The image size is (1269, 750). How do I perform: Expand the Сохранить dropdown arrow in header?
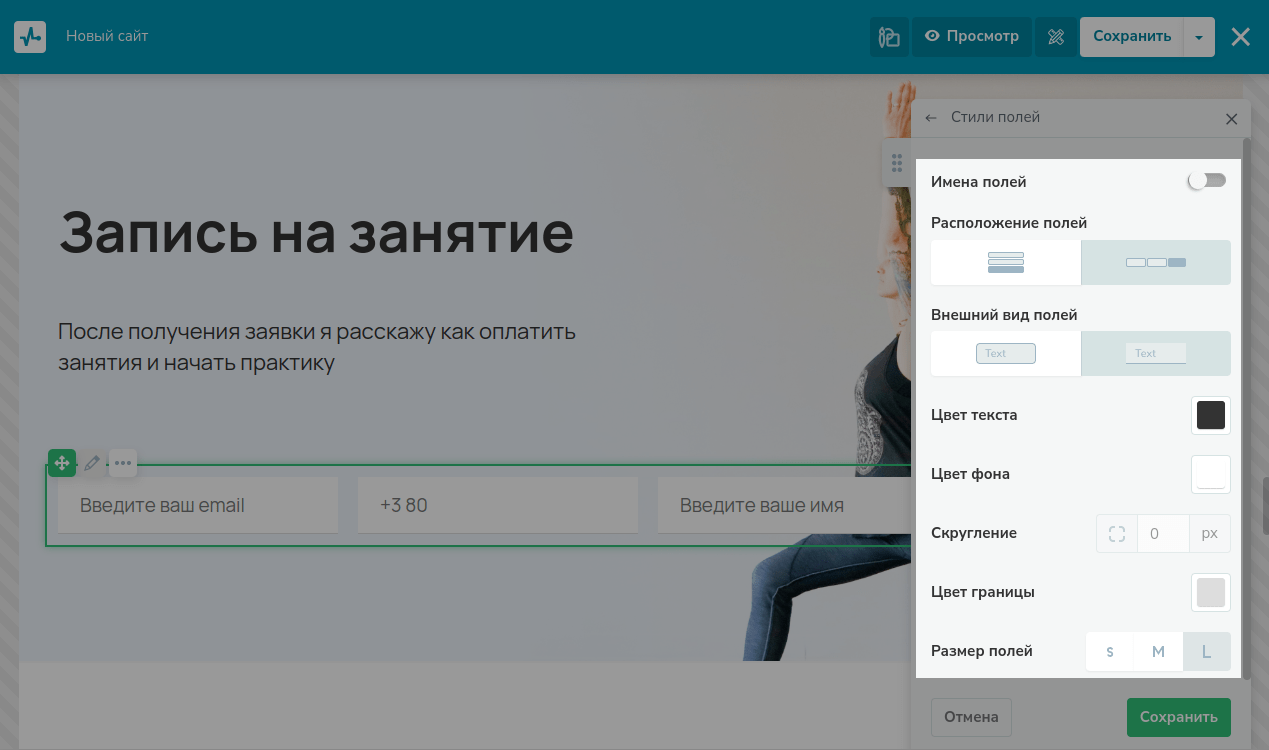[1199, 37]
